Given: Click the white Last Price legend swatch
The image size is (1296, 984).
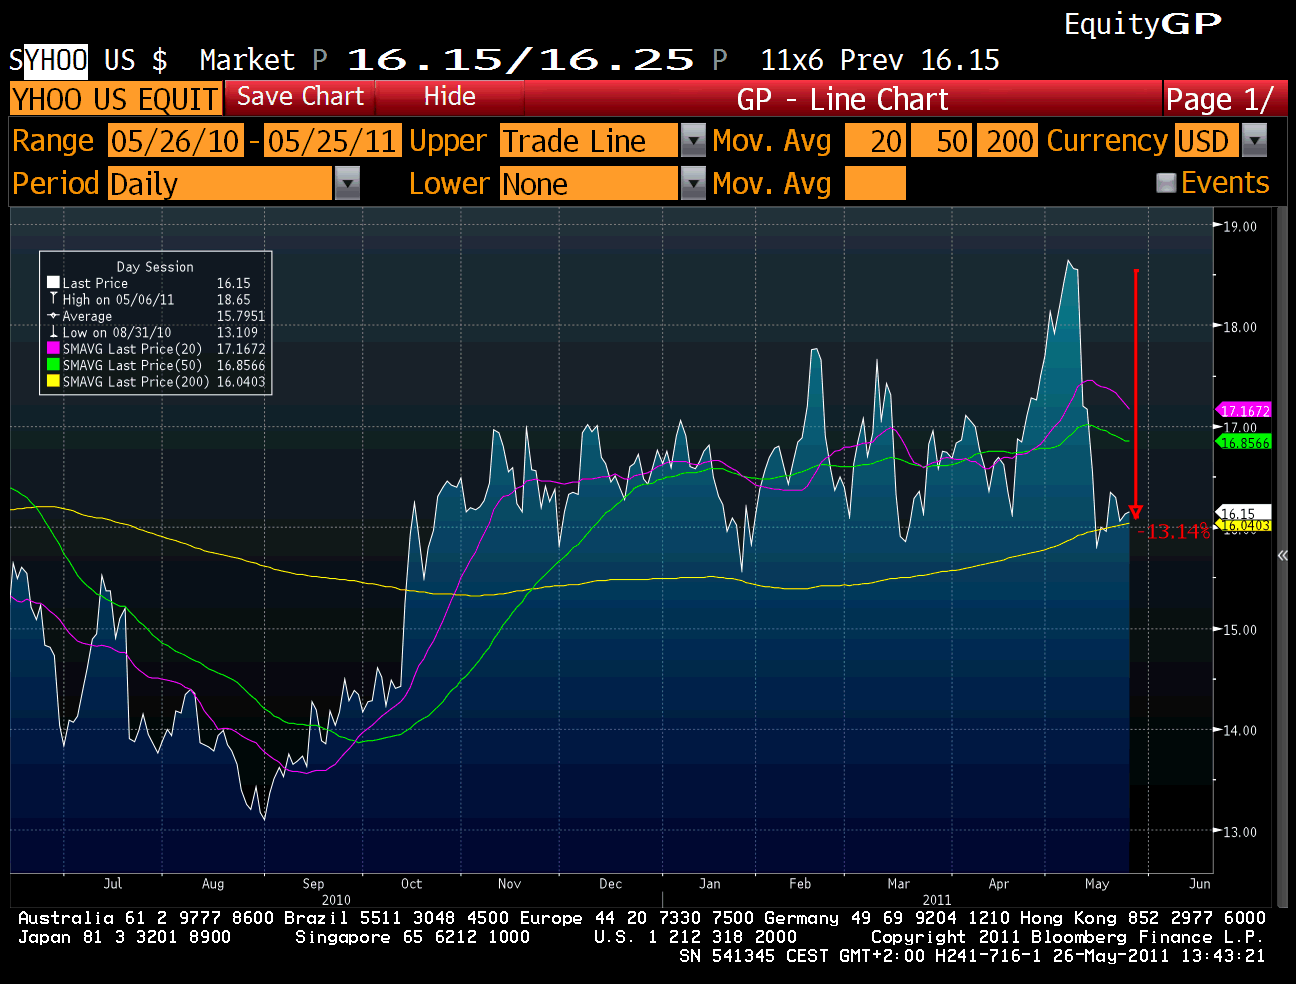Looking at the screenshot, I should [53, 283].
